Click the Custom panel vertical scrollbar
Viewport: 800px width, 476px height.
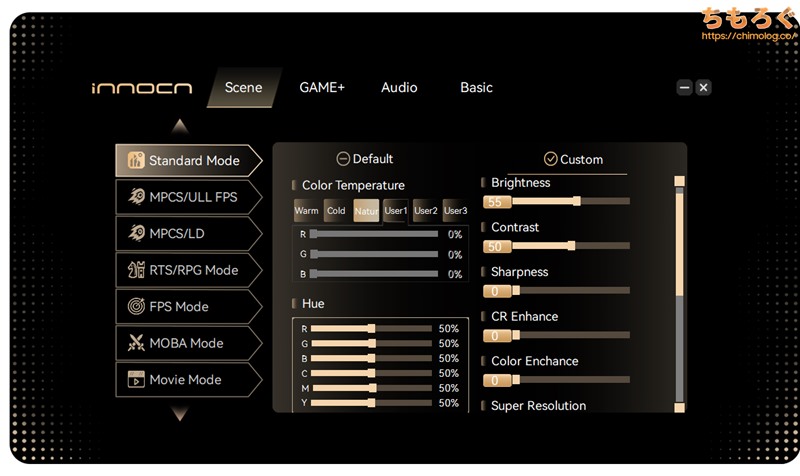pyautogui.click(x=680, y=290)
